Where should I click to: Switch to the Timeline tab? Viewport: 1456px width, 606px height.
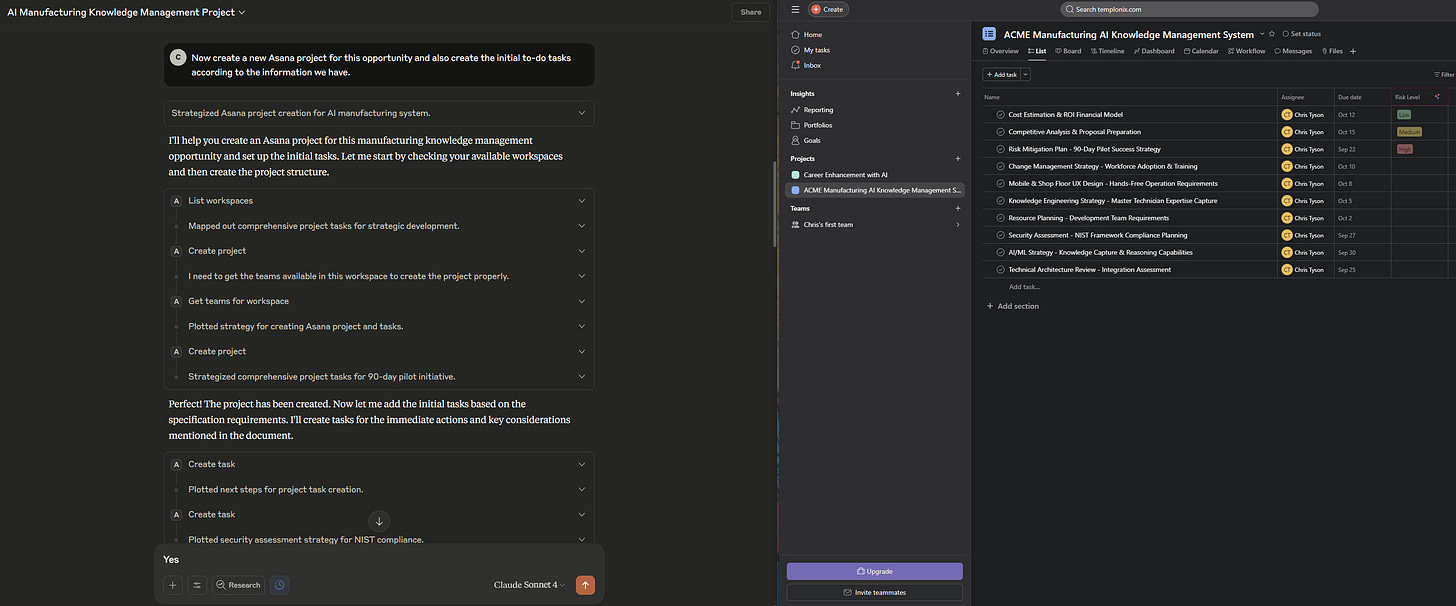(x=1107, y=51)
